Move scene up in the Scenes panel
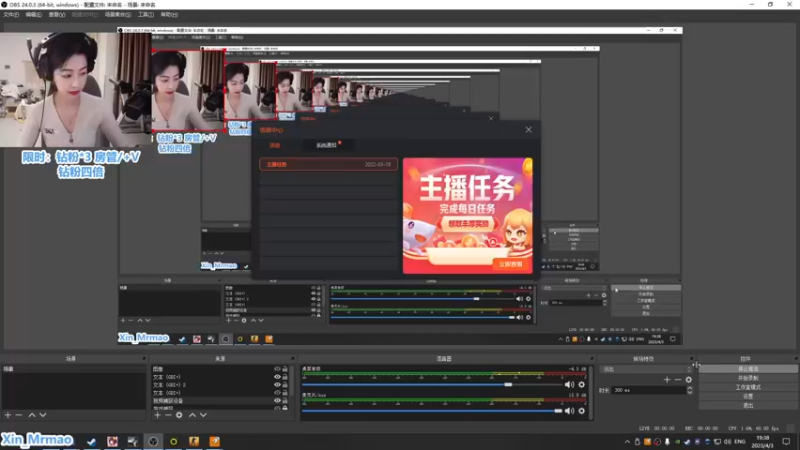The image size is (800, 450). pos(32,415)
